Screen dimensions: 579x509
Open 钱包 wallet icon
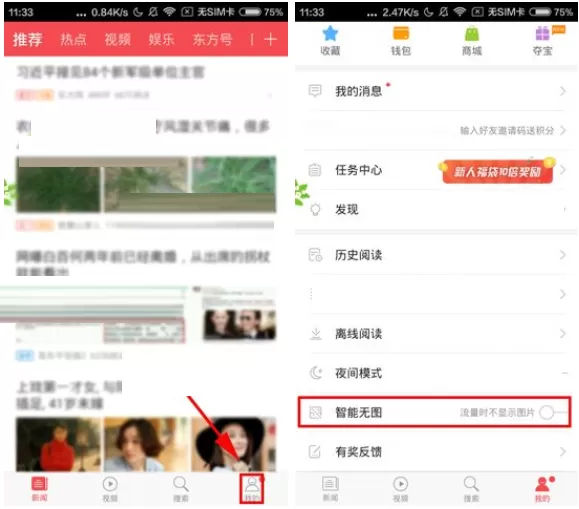tap(401, 34)
